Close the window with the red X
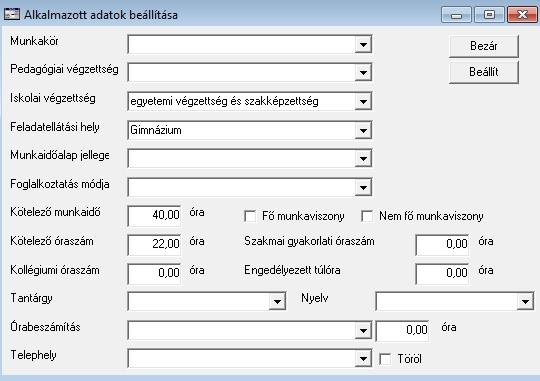The width and height of the screenshot is (540, 381). [522, 15]
